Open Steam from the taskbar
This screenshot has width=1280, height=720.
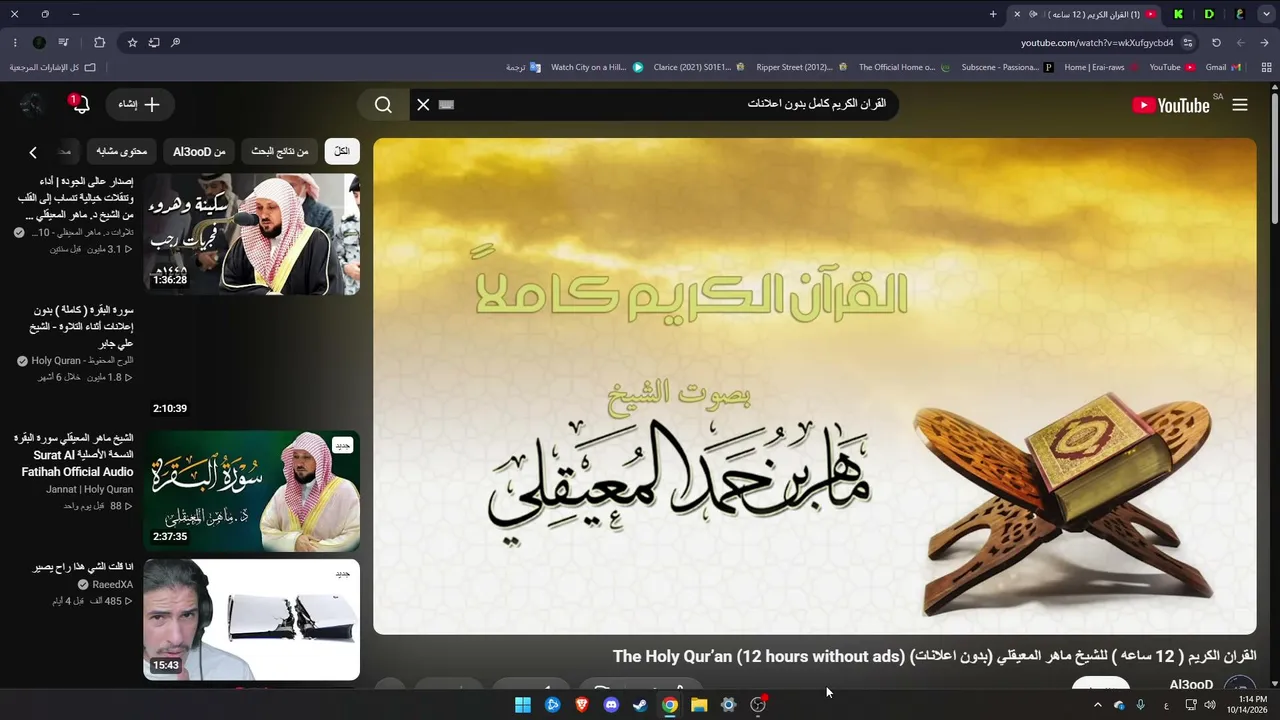(x=640, y=705)
